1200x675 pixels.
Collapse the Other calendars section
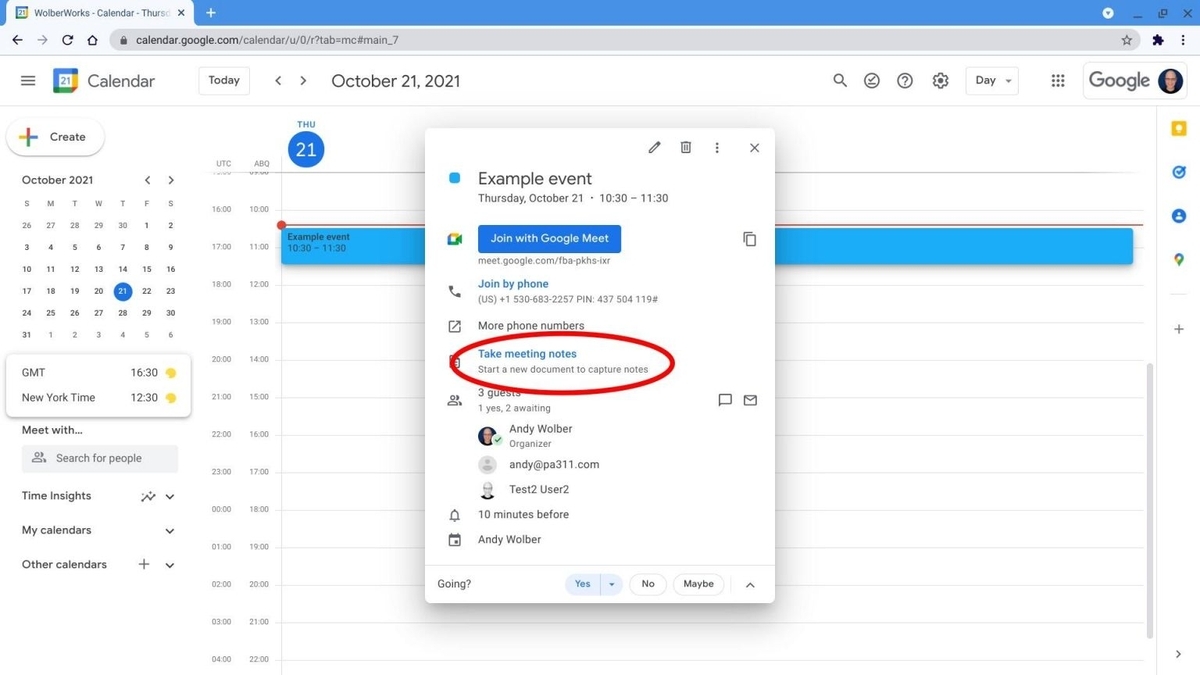click(169, 564)
